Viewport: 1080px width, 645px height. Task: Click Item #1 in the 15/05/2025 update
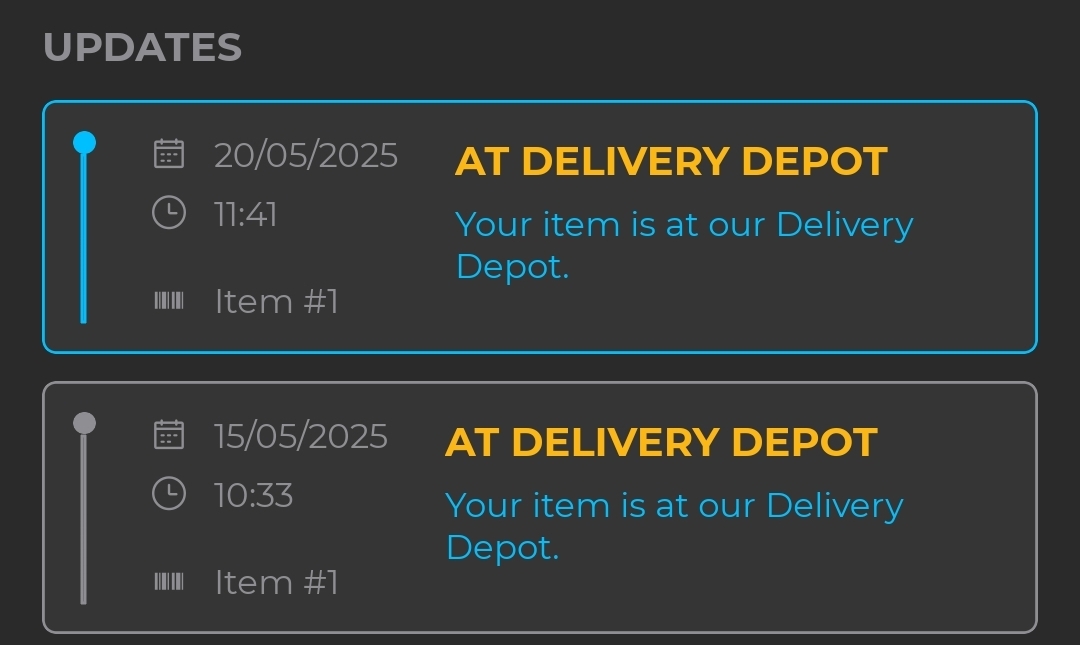tap(277, 582)
